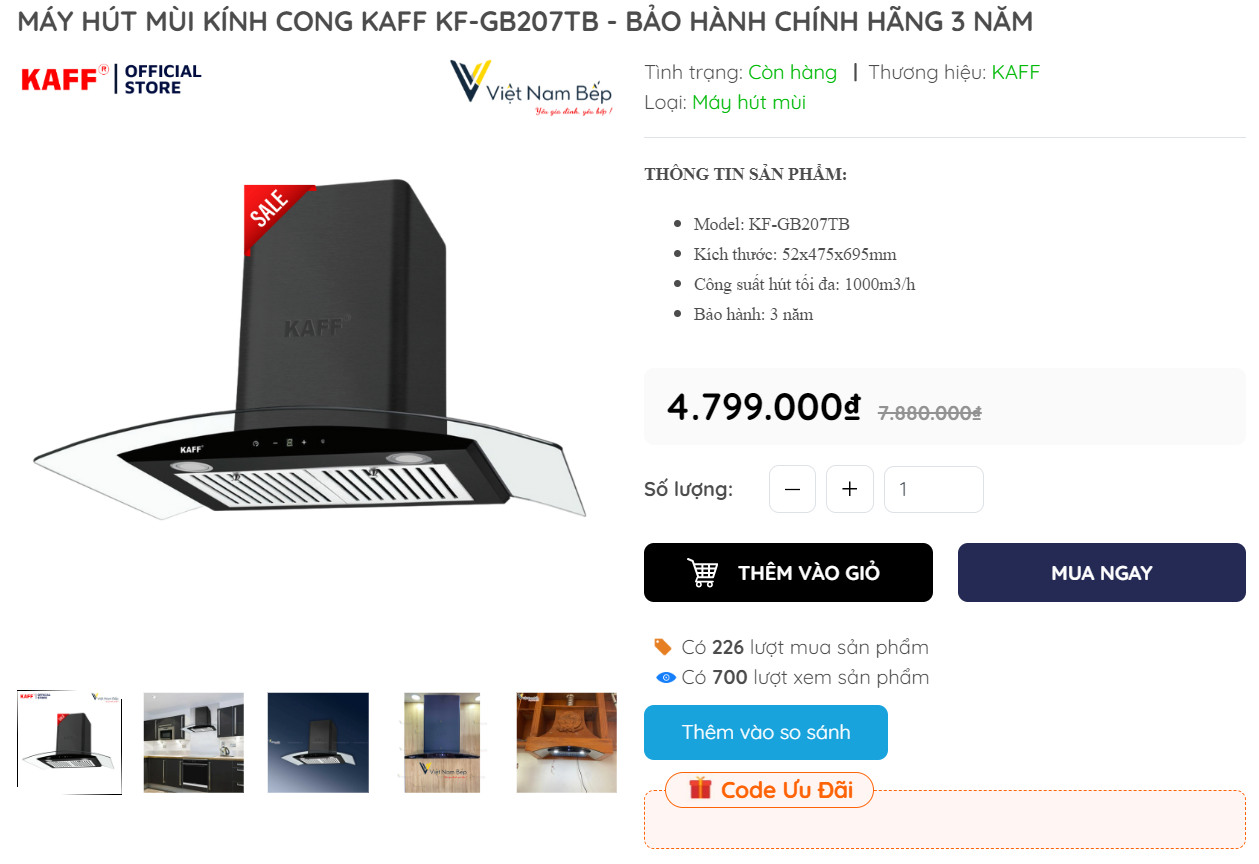Open the KAFF brand link
This screenshot has height=864, width=1259.
coord(1016,72)
